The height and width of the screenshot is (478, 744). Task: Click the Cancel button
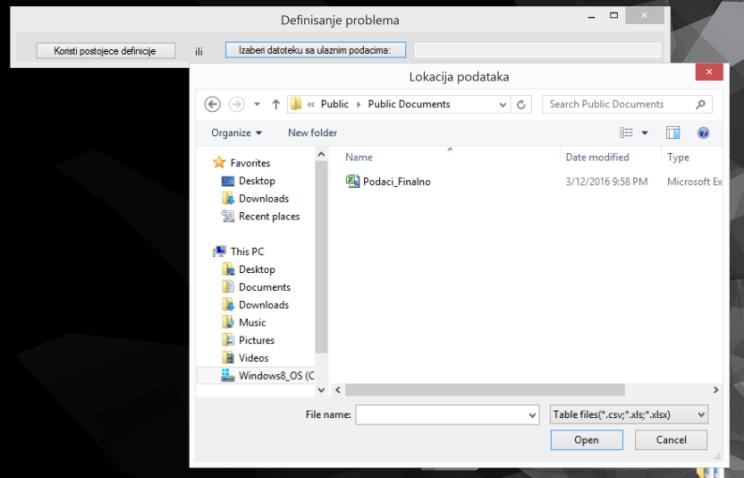[671, 440]
